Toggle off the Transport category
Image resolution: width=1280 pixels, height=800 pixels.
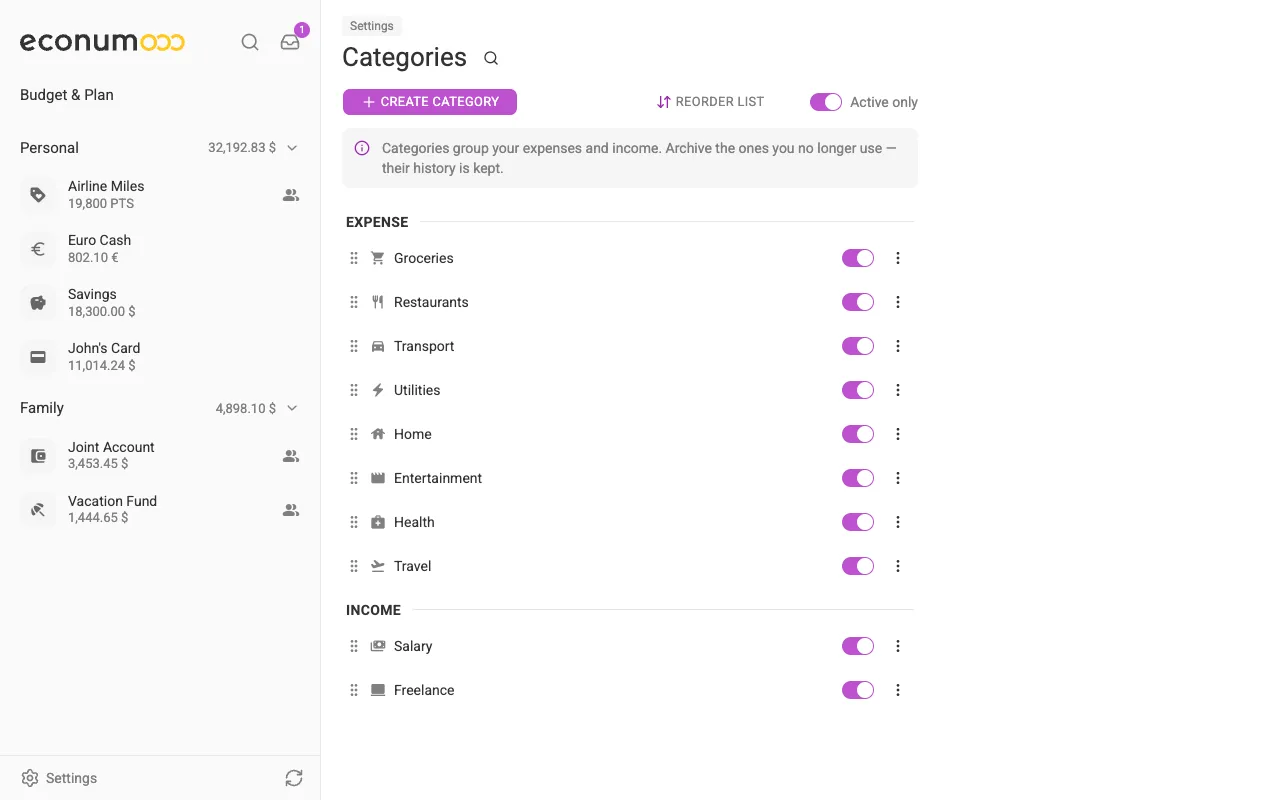click(858, 346)
